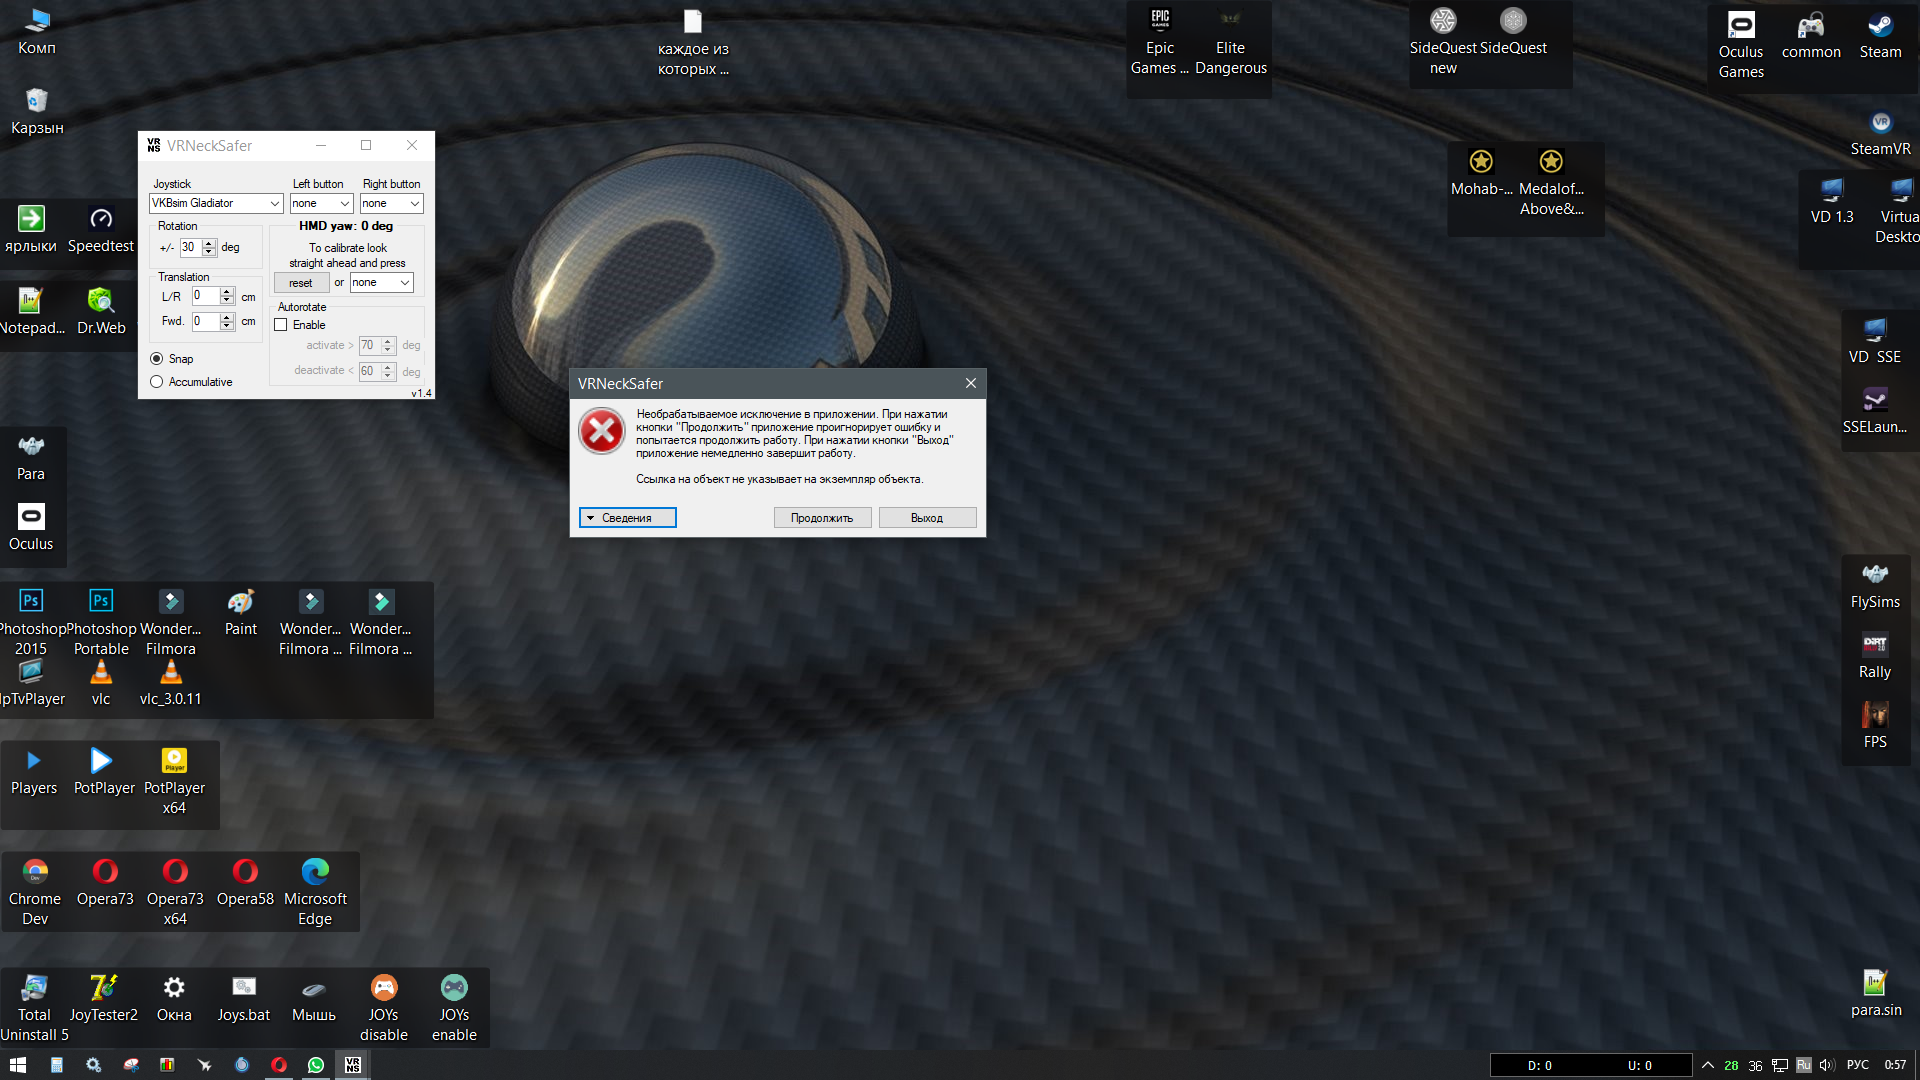
Task: Expand the Сведения details section
Action: pyautogui.click(x=628, y=518)
